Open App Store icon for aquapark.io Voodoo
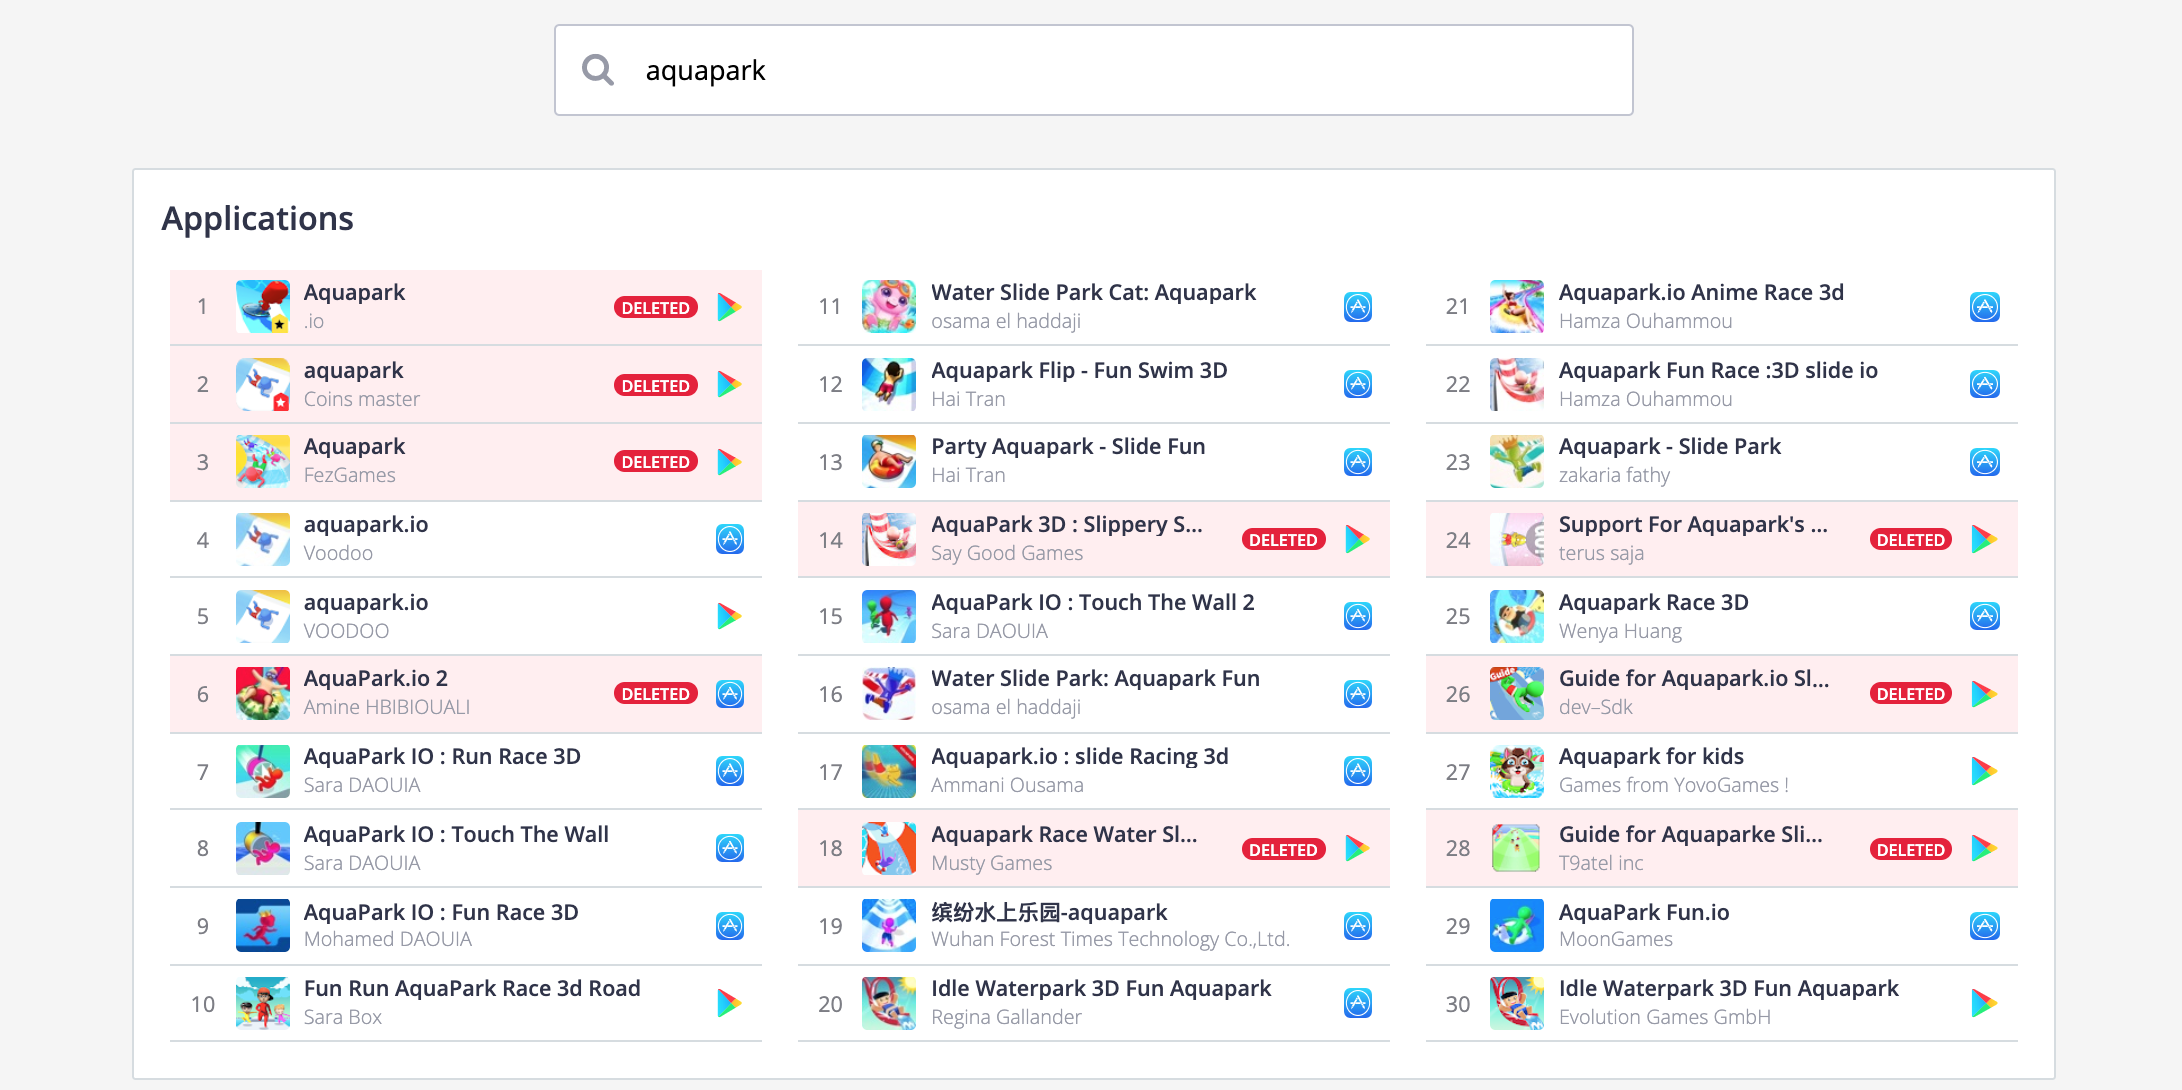 coord(730,539)
